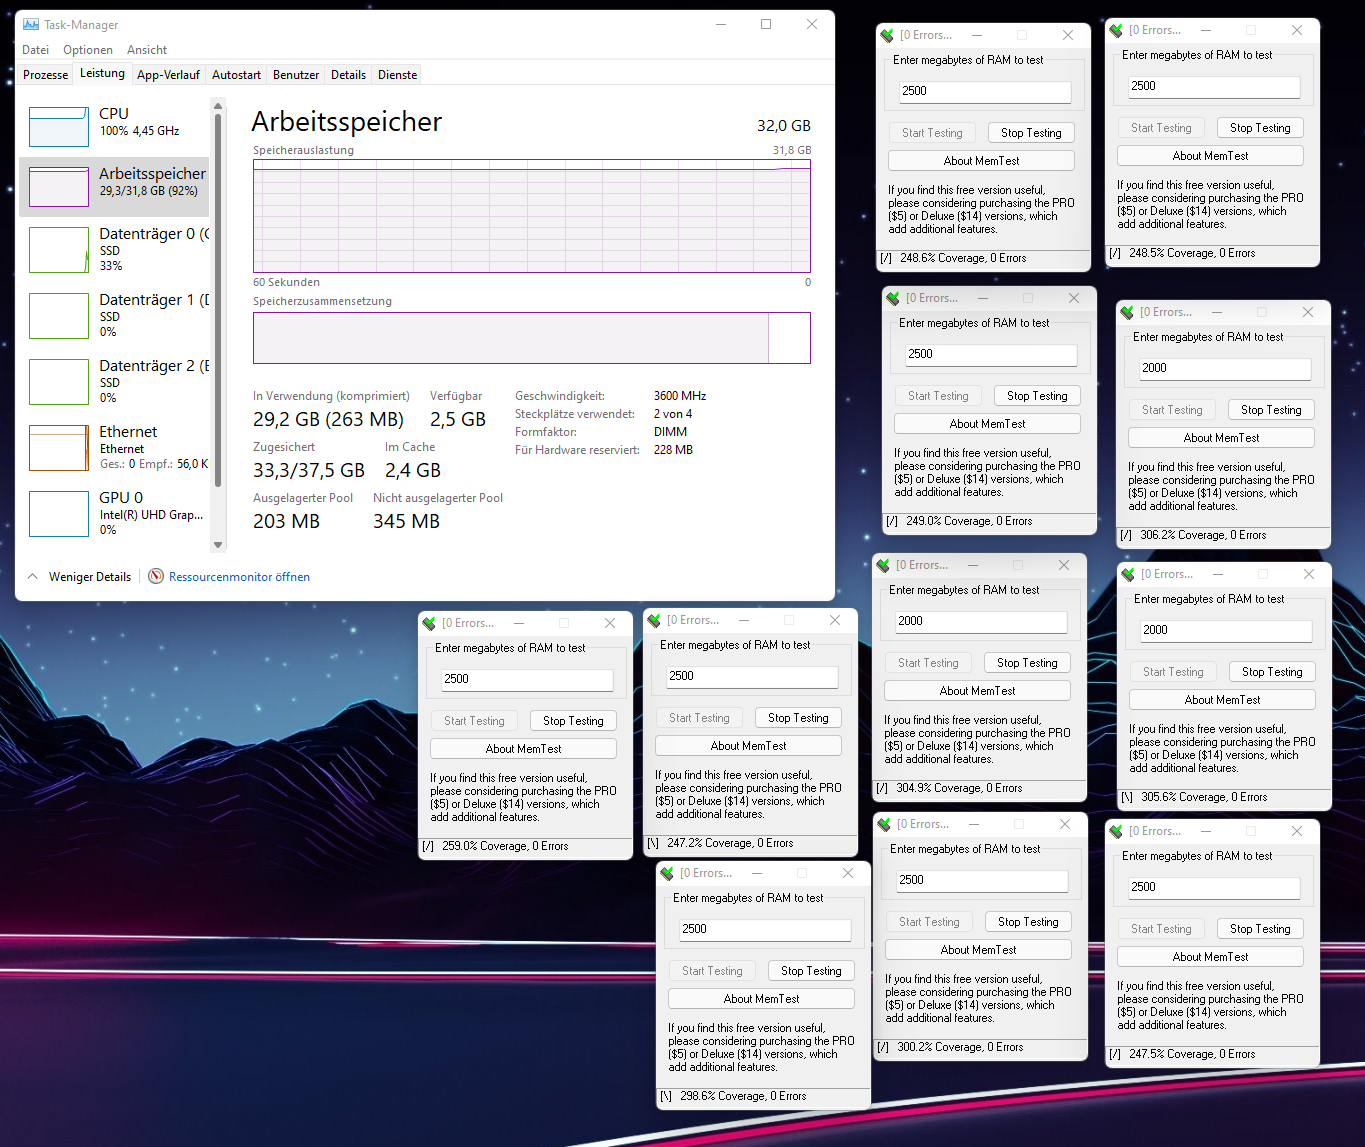
Task: Click MemTest icon of the 304.9% Coverage window
Action: coord(882,565)
